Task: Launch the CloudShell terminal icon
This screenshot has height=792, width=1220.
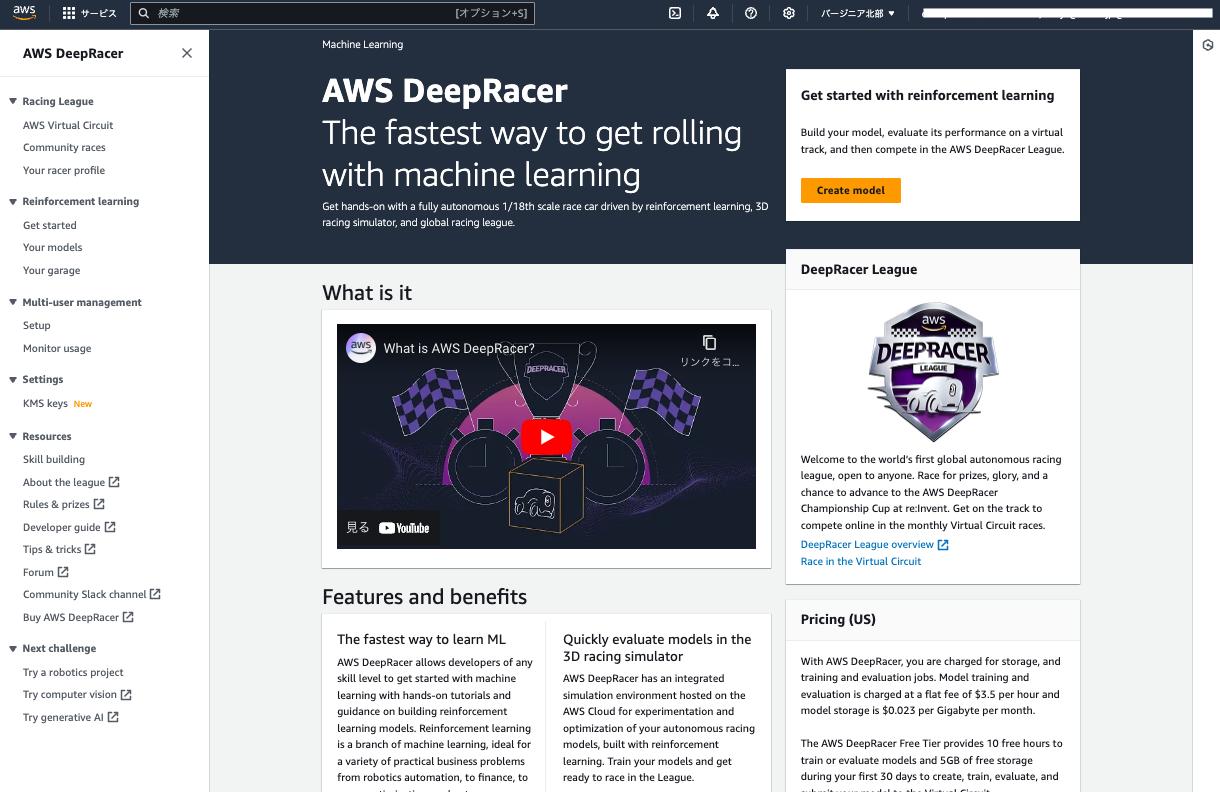Action: click(675, 13)
